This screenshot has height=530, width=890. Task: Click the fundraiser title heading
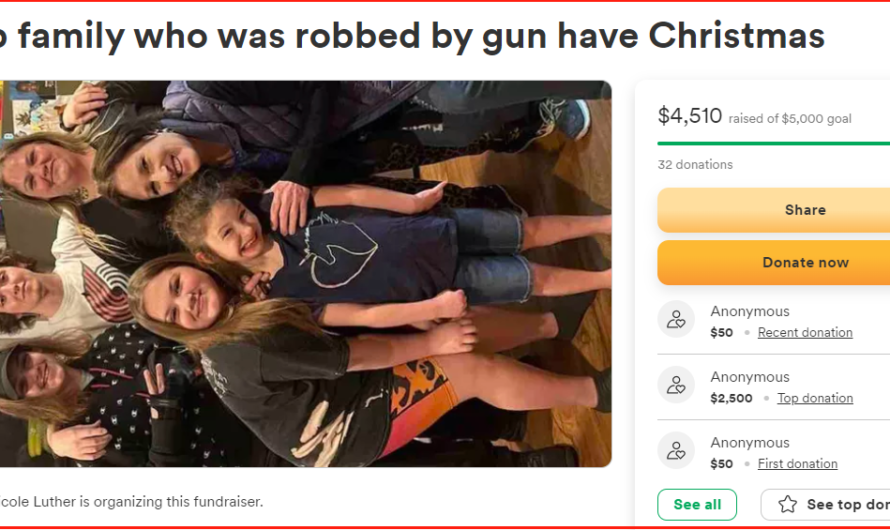(x=412, y=35)
